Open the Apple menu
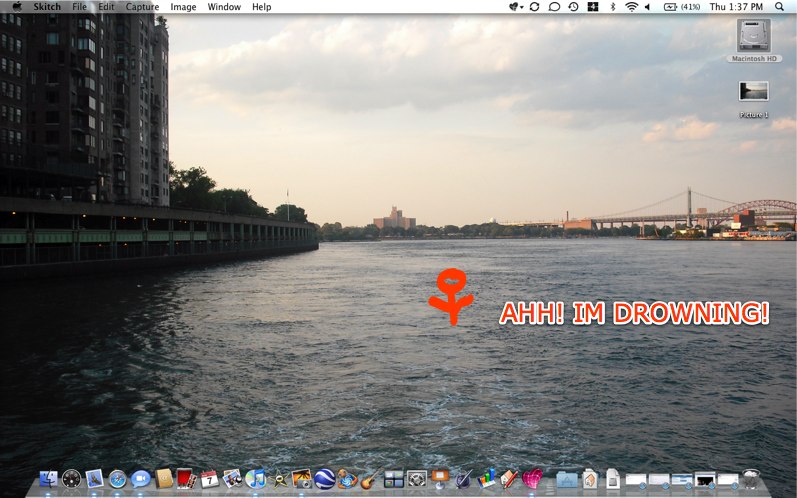 [17, 7]
